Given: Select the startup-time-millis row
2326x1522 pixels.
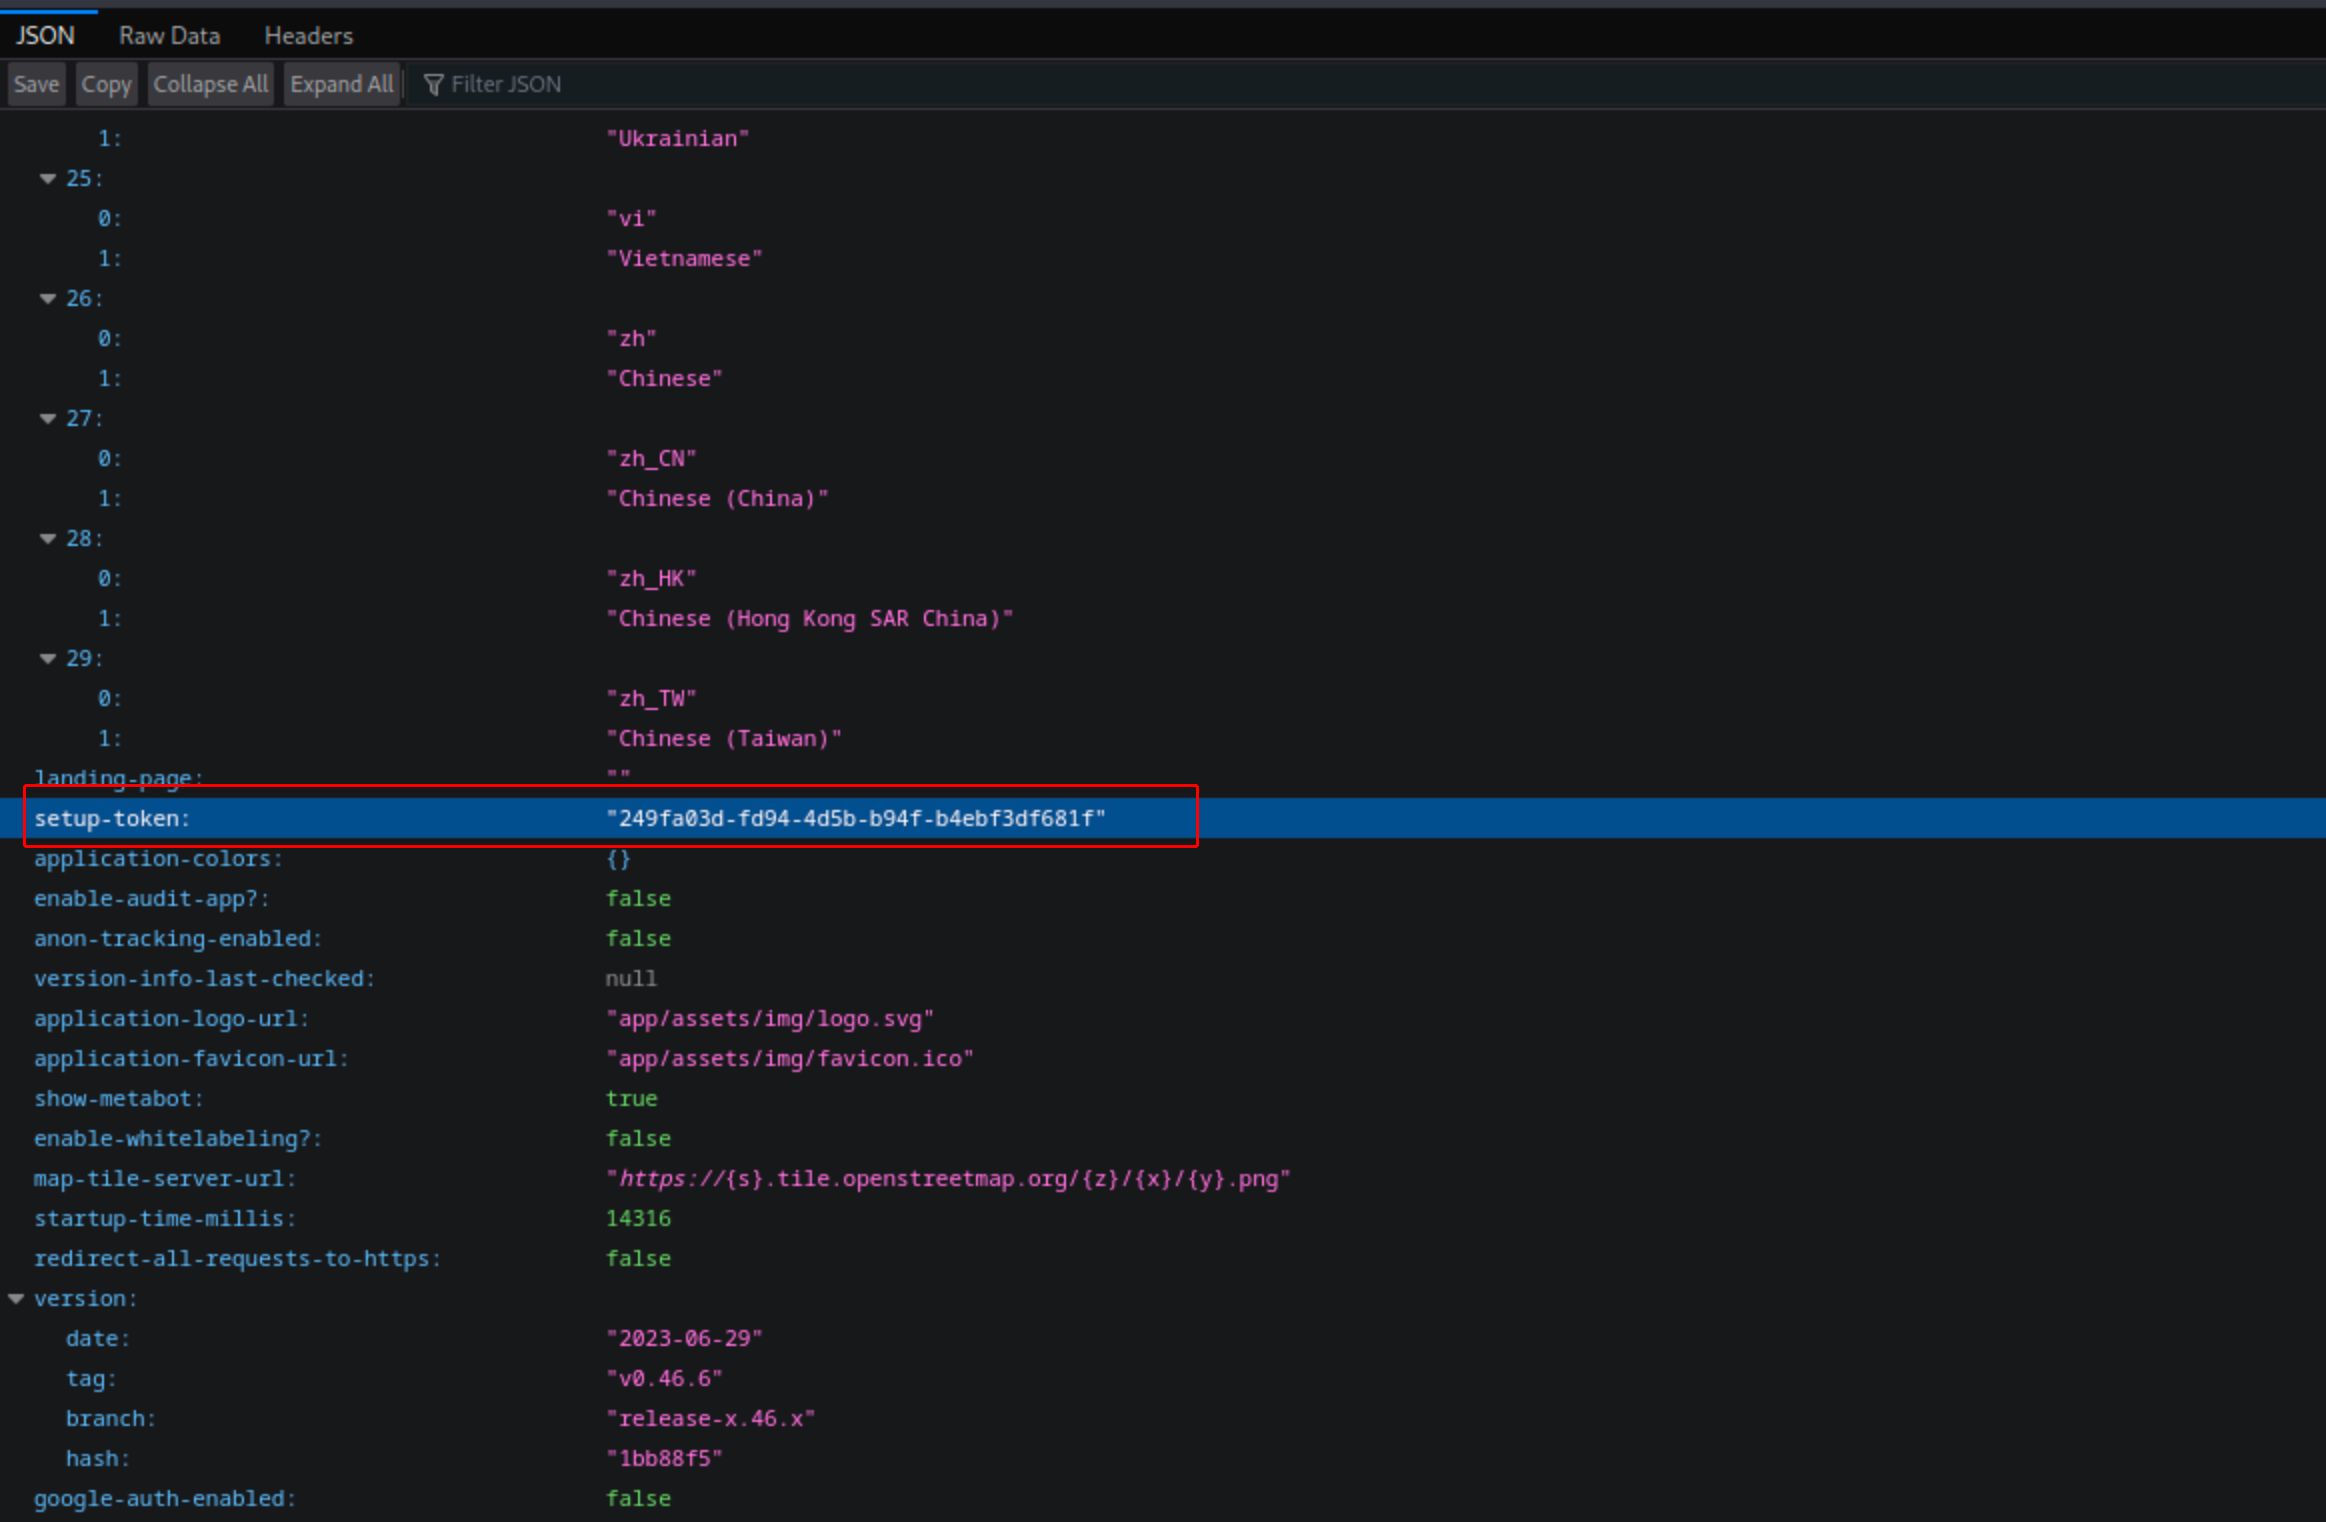Looking at the screenshot, I should 164,1219.
